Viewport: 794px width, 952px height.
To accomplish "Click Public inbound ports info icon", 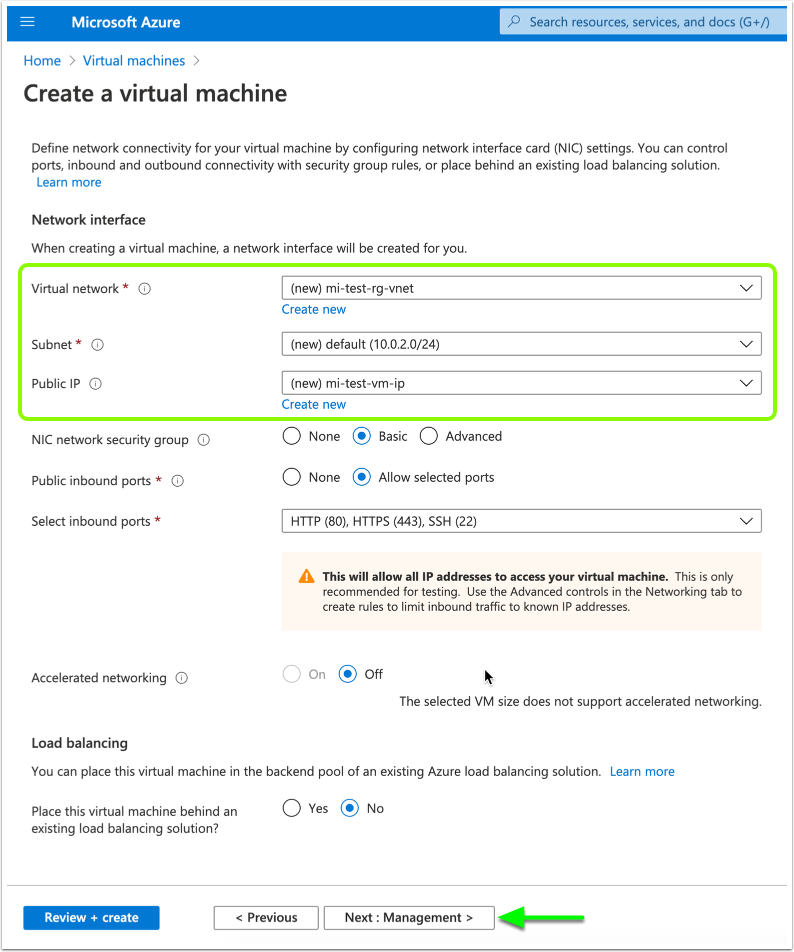I will [x=178, y=481].
